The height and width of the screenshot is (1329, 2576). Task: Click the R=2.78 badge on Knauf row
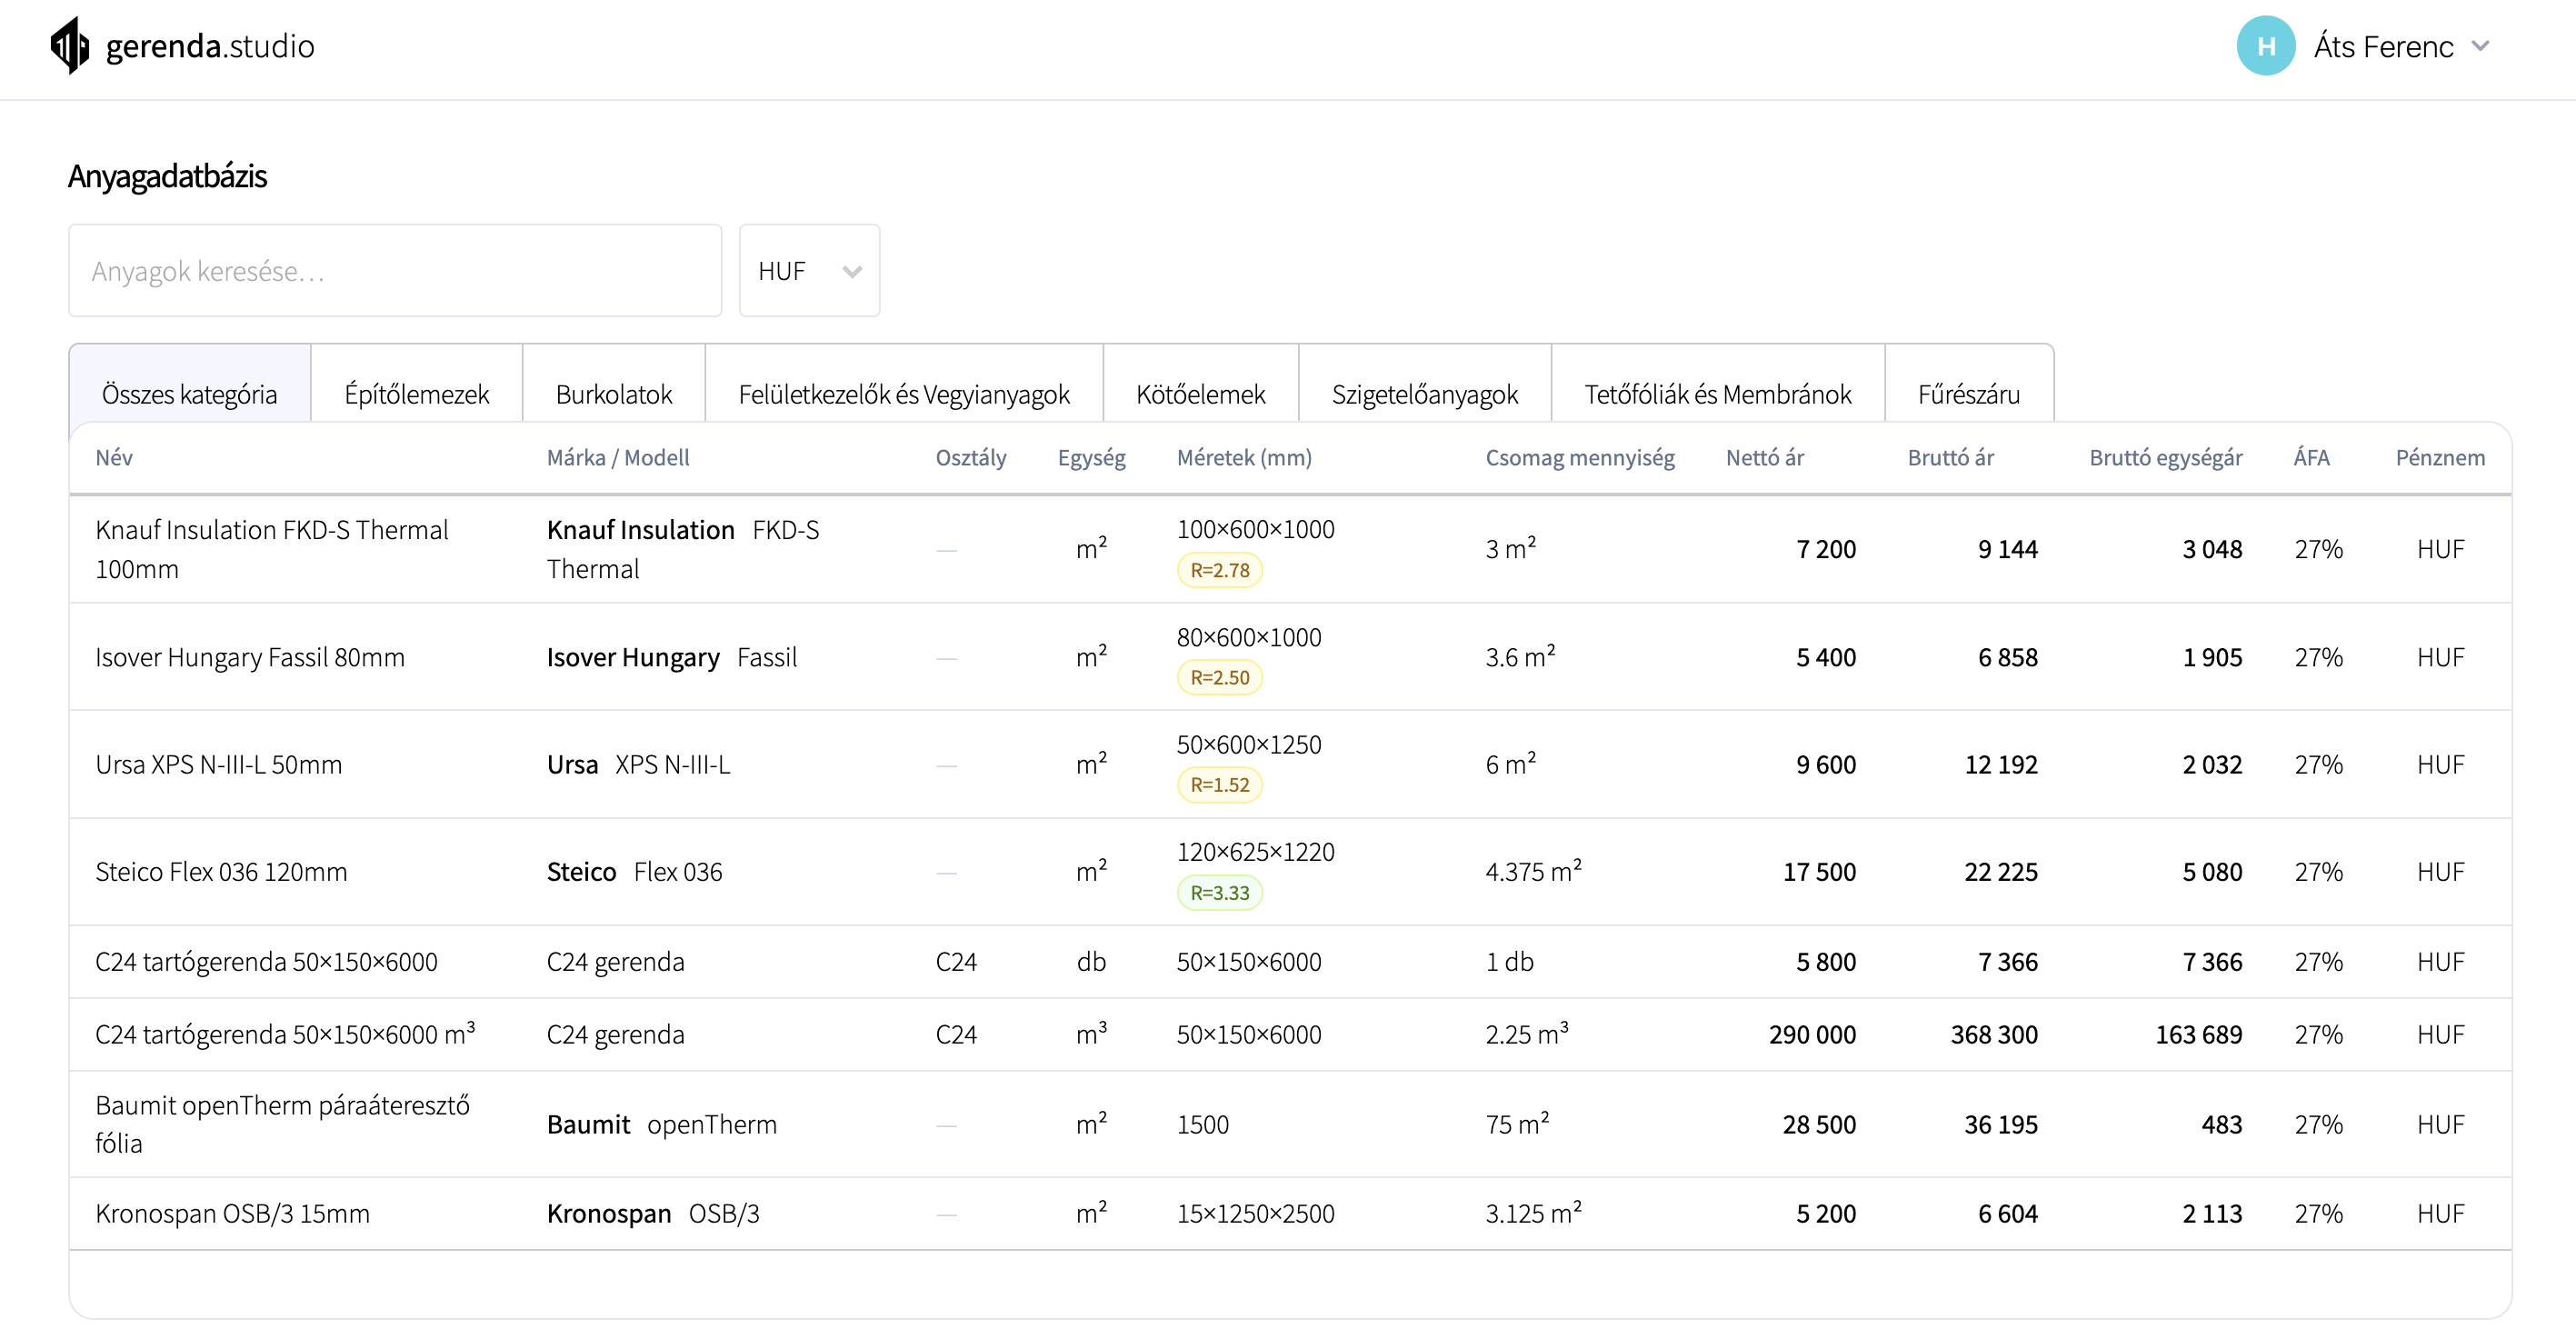(x=1219, y=570)
